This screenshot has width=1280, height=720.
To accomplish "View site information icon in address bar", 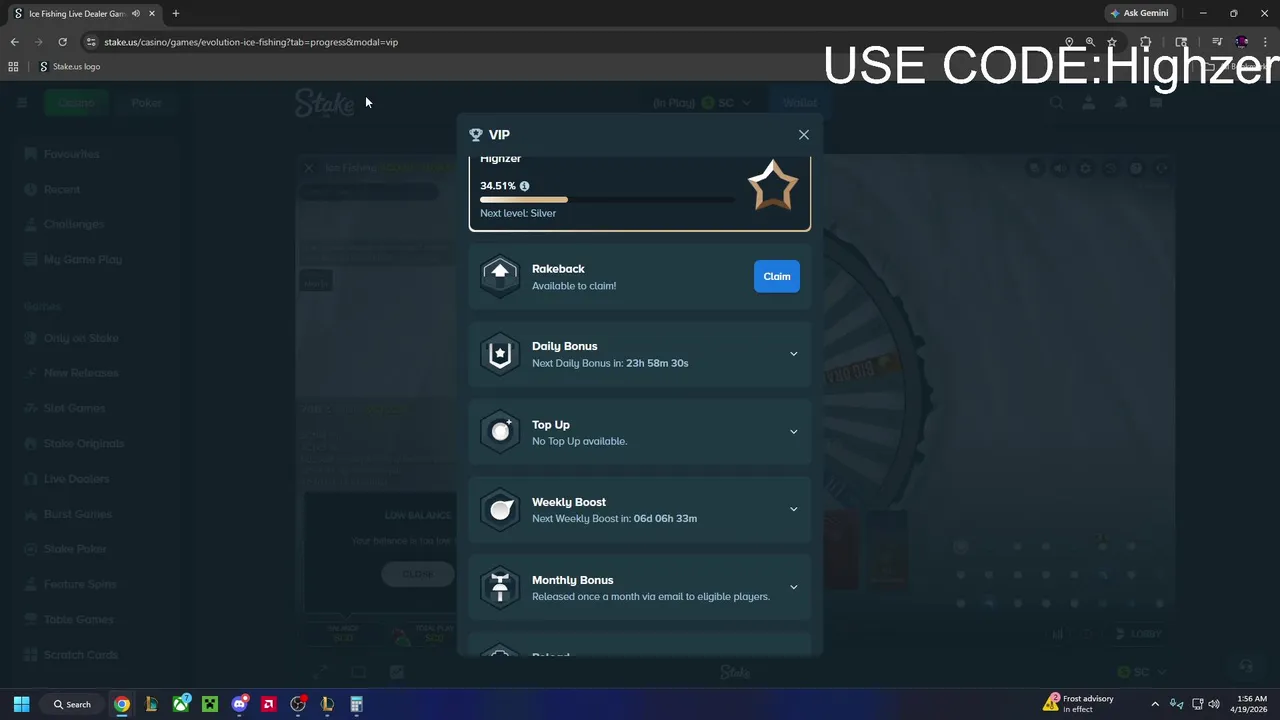I will [x=91, y=42].
